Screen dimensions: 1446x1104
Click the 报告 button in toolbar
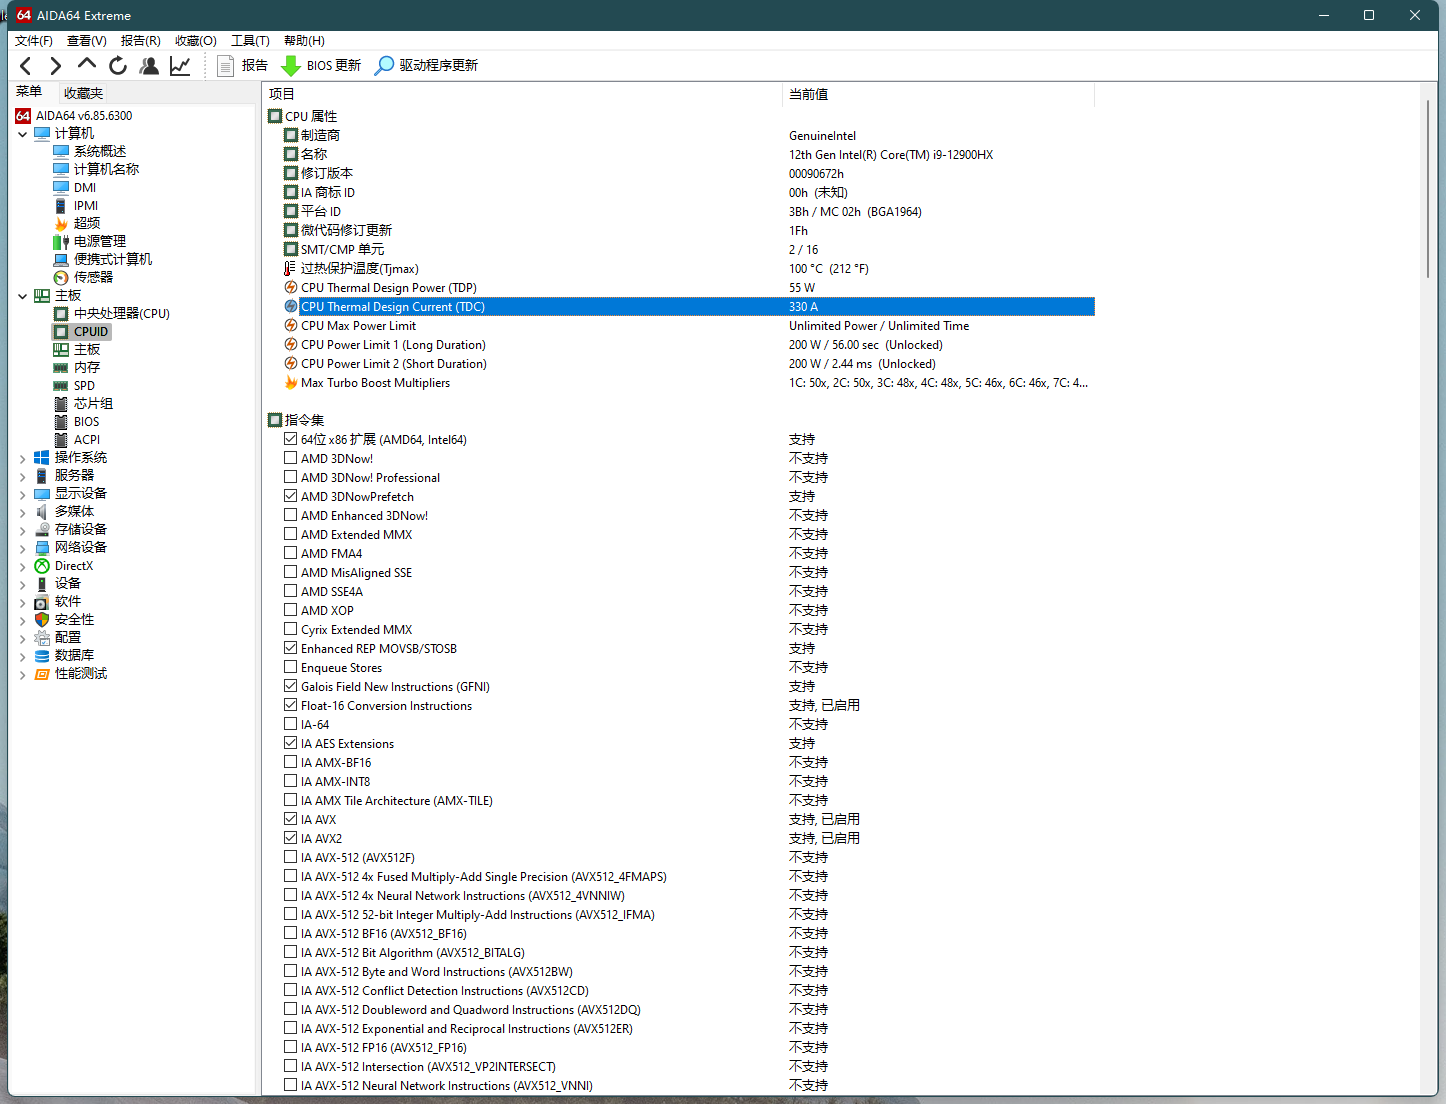click(243, 66)
